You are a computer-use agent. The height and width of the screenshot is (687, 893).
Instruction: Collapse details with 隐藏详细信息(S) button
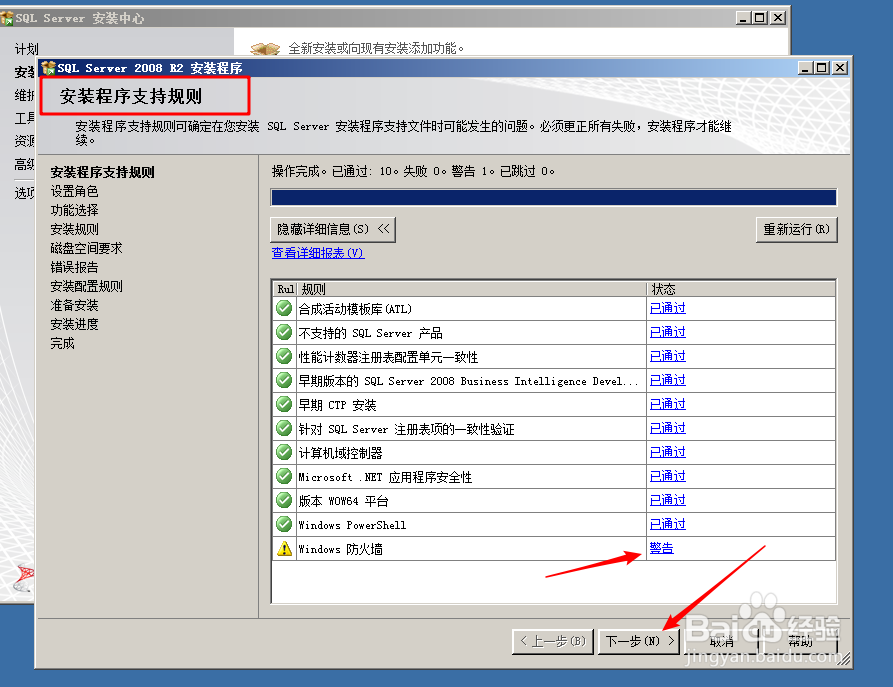coord(333,229)
